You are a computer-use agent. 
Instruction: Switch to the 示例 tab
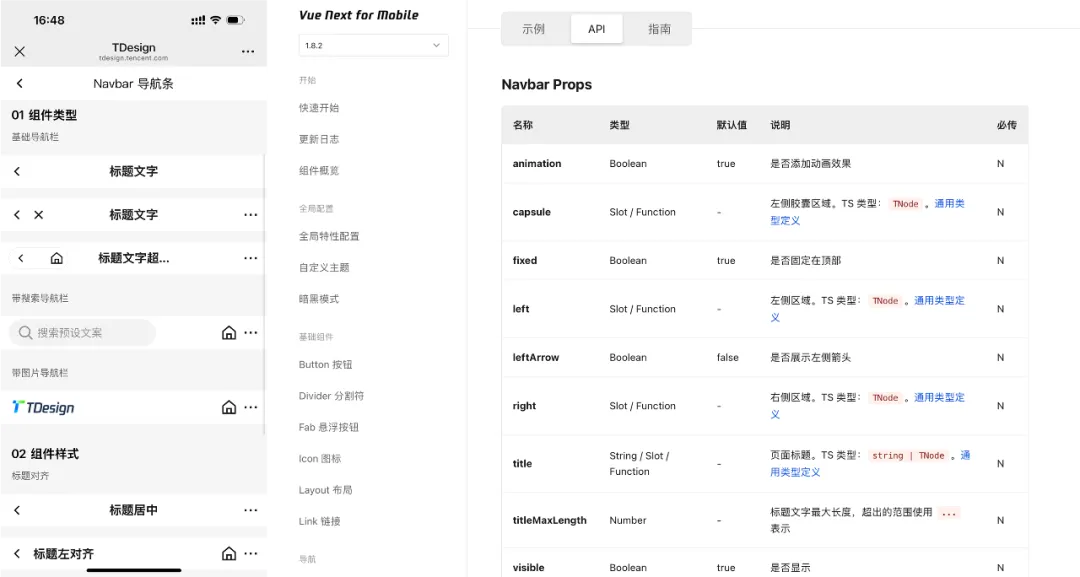tap(534, 29)
